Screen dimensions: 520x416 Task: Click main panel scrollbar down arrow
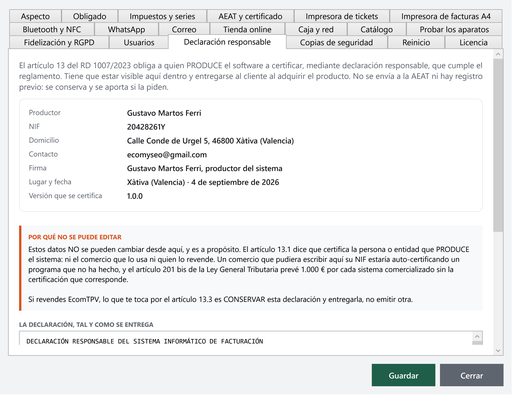pos(498,350)
